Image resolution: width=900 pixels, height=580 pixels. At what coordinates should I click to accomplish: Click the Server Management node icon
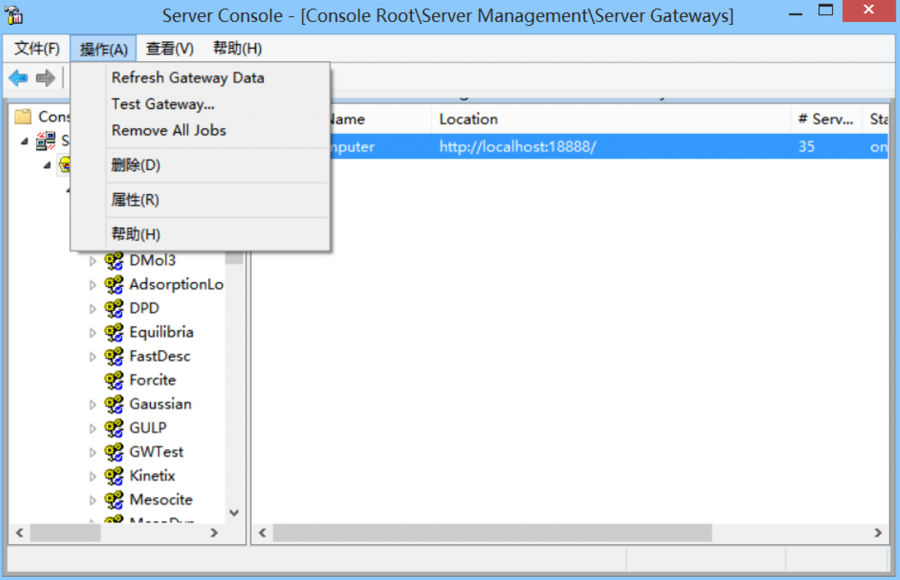pyautogui.click(x=45, y=141)
